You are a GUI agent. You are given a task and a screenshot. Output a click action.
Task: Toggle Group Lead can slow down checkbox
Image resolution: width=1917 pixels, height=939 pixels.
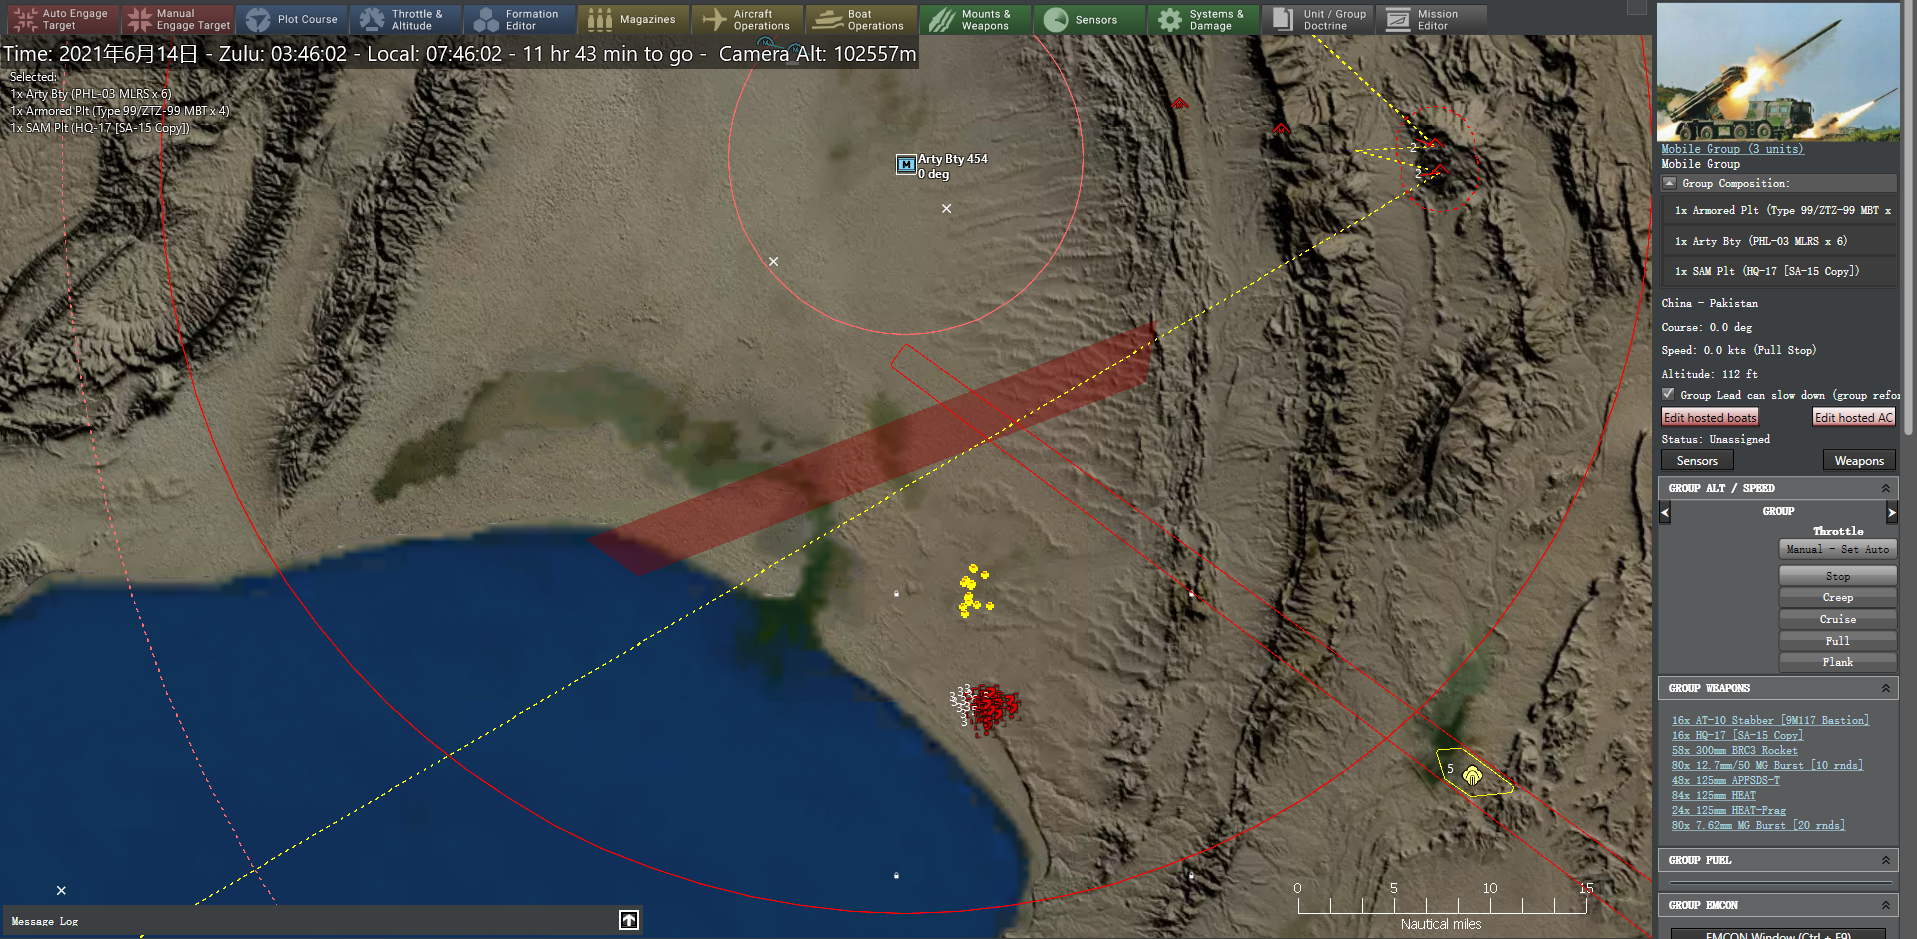(x=1668, y=394)
